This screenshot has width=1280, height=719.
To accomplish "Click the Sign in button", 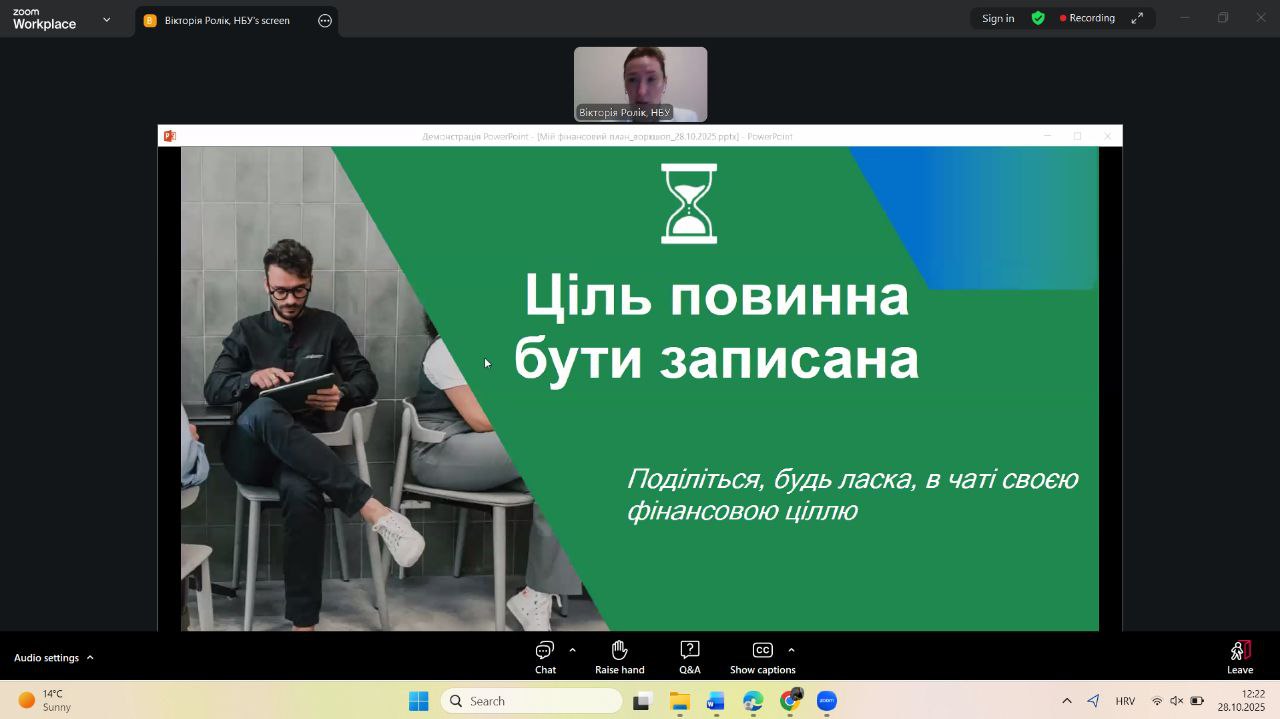I will click(997, 18).
